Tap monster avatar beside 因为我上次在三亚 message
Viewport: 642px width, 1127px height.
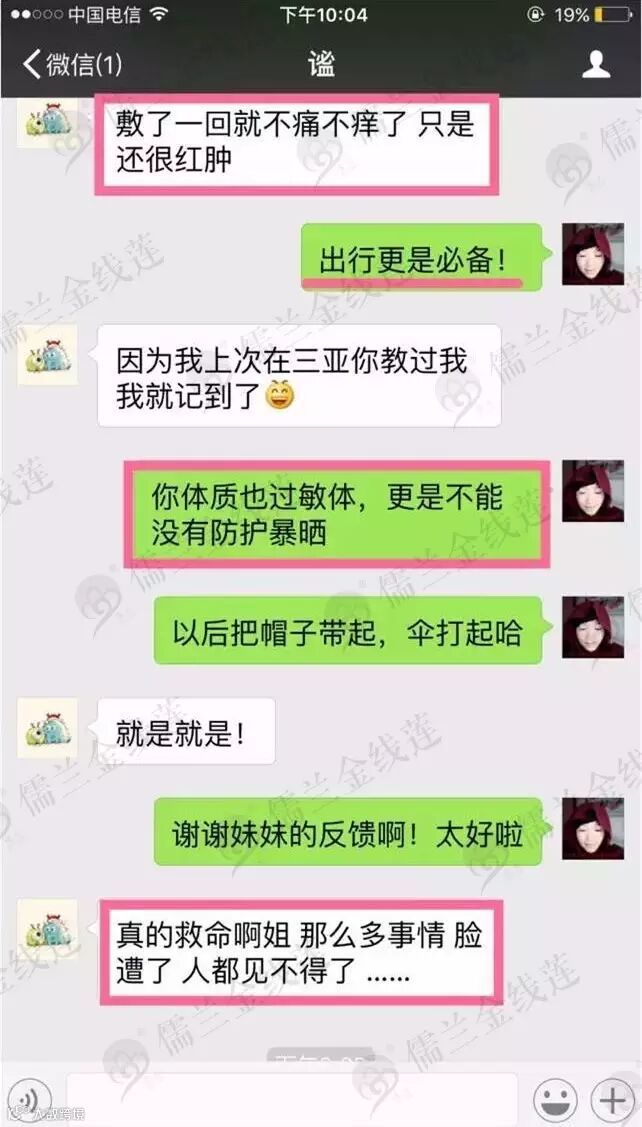(x=47, y=354)
